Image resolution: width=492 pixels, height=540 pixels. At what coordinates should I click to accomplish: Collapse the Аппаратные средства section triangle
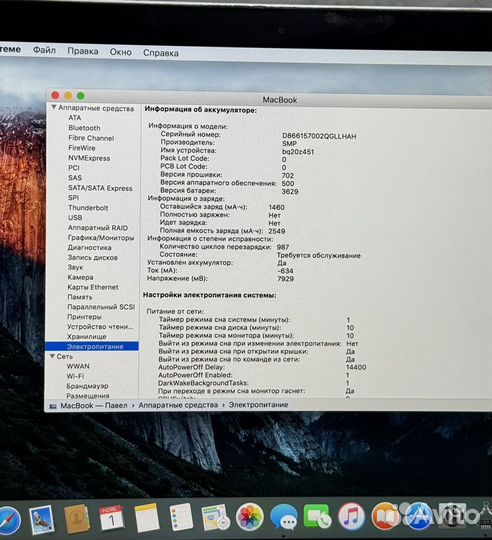click(x=54, y=107)
